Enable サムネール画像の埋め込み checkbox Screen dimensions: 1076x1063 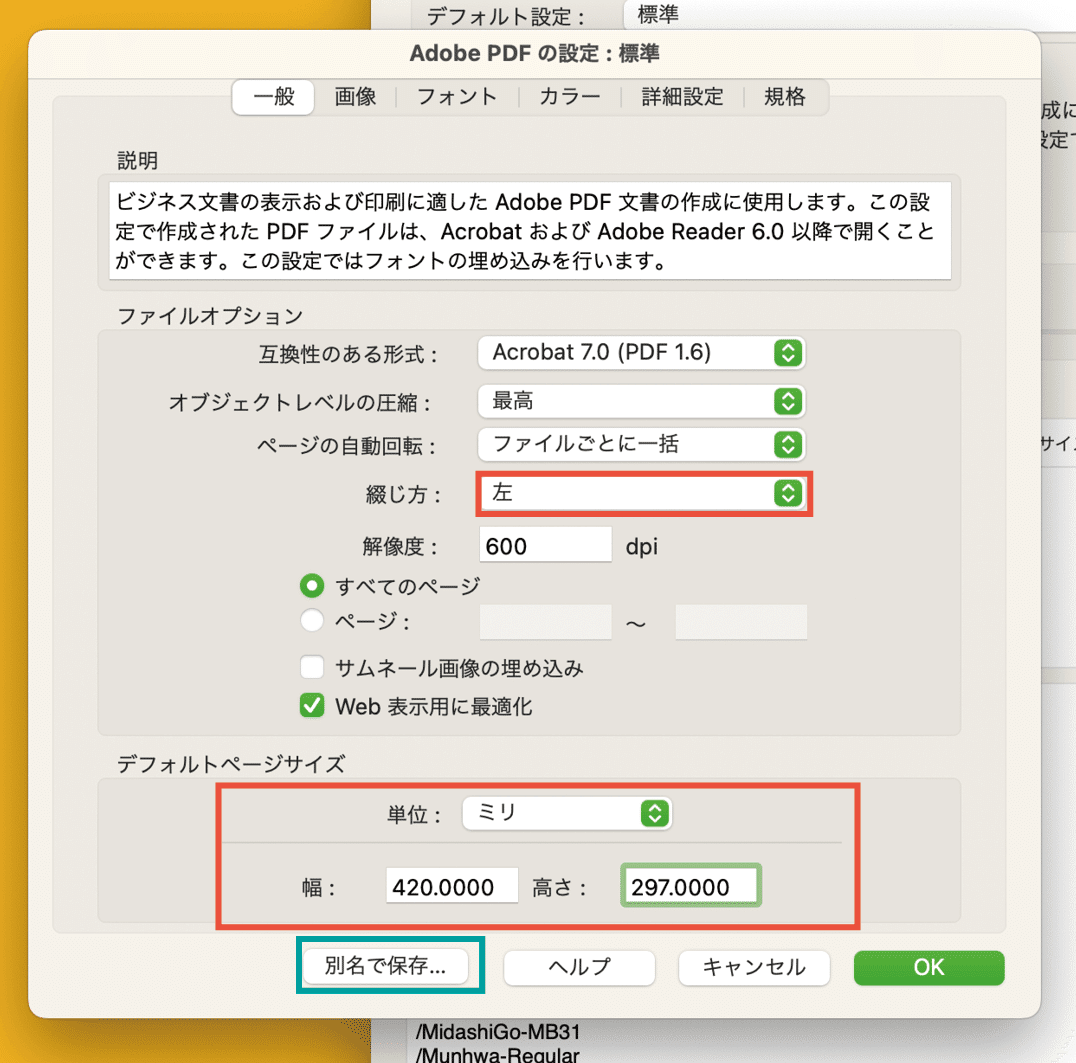tap(312, 667)
